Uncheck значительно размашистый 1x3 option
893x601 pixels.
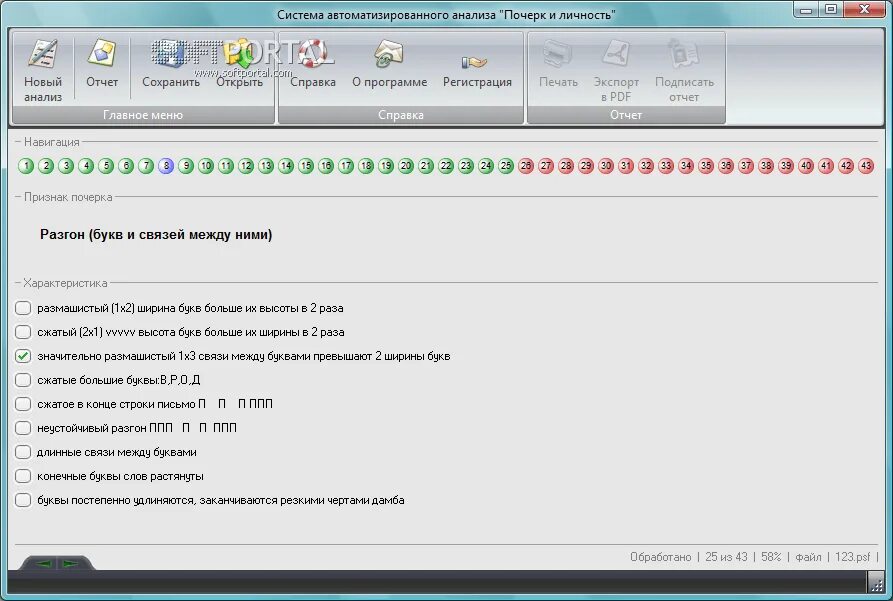[x=23, y=356]
